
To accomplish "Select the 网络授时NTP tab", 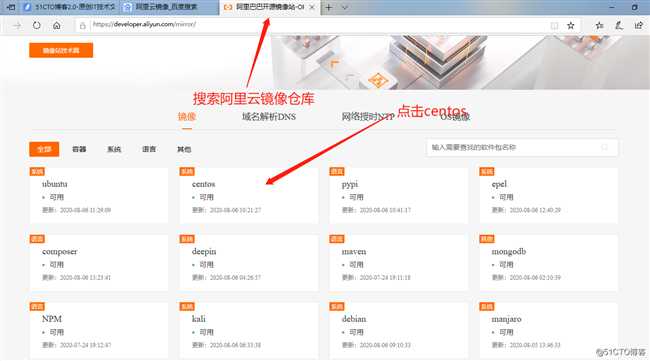I will tap(367, 116).
